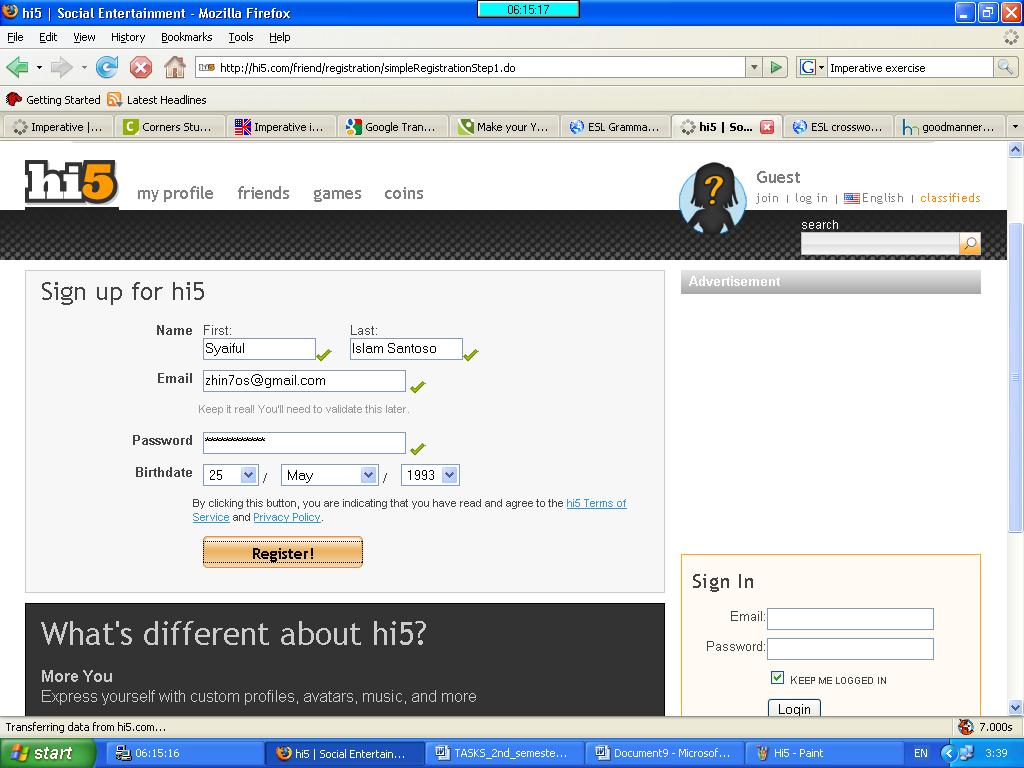Image resolution: width=1024 pixels, height=768 pixels.
Task: Click the green Go arrow button
Action: (775, 67)
